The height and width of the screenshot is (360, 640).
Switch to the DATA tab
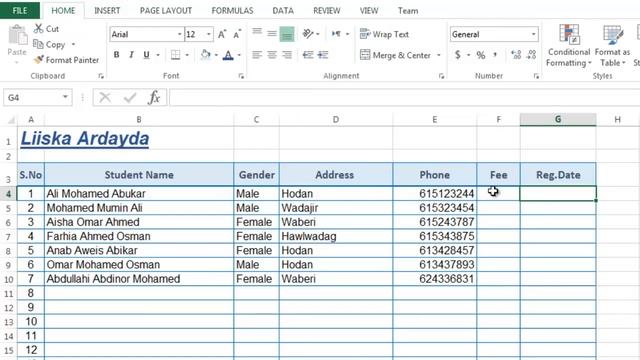coord(283,11)
